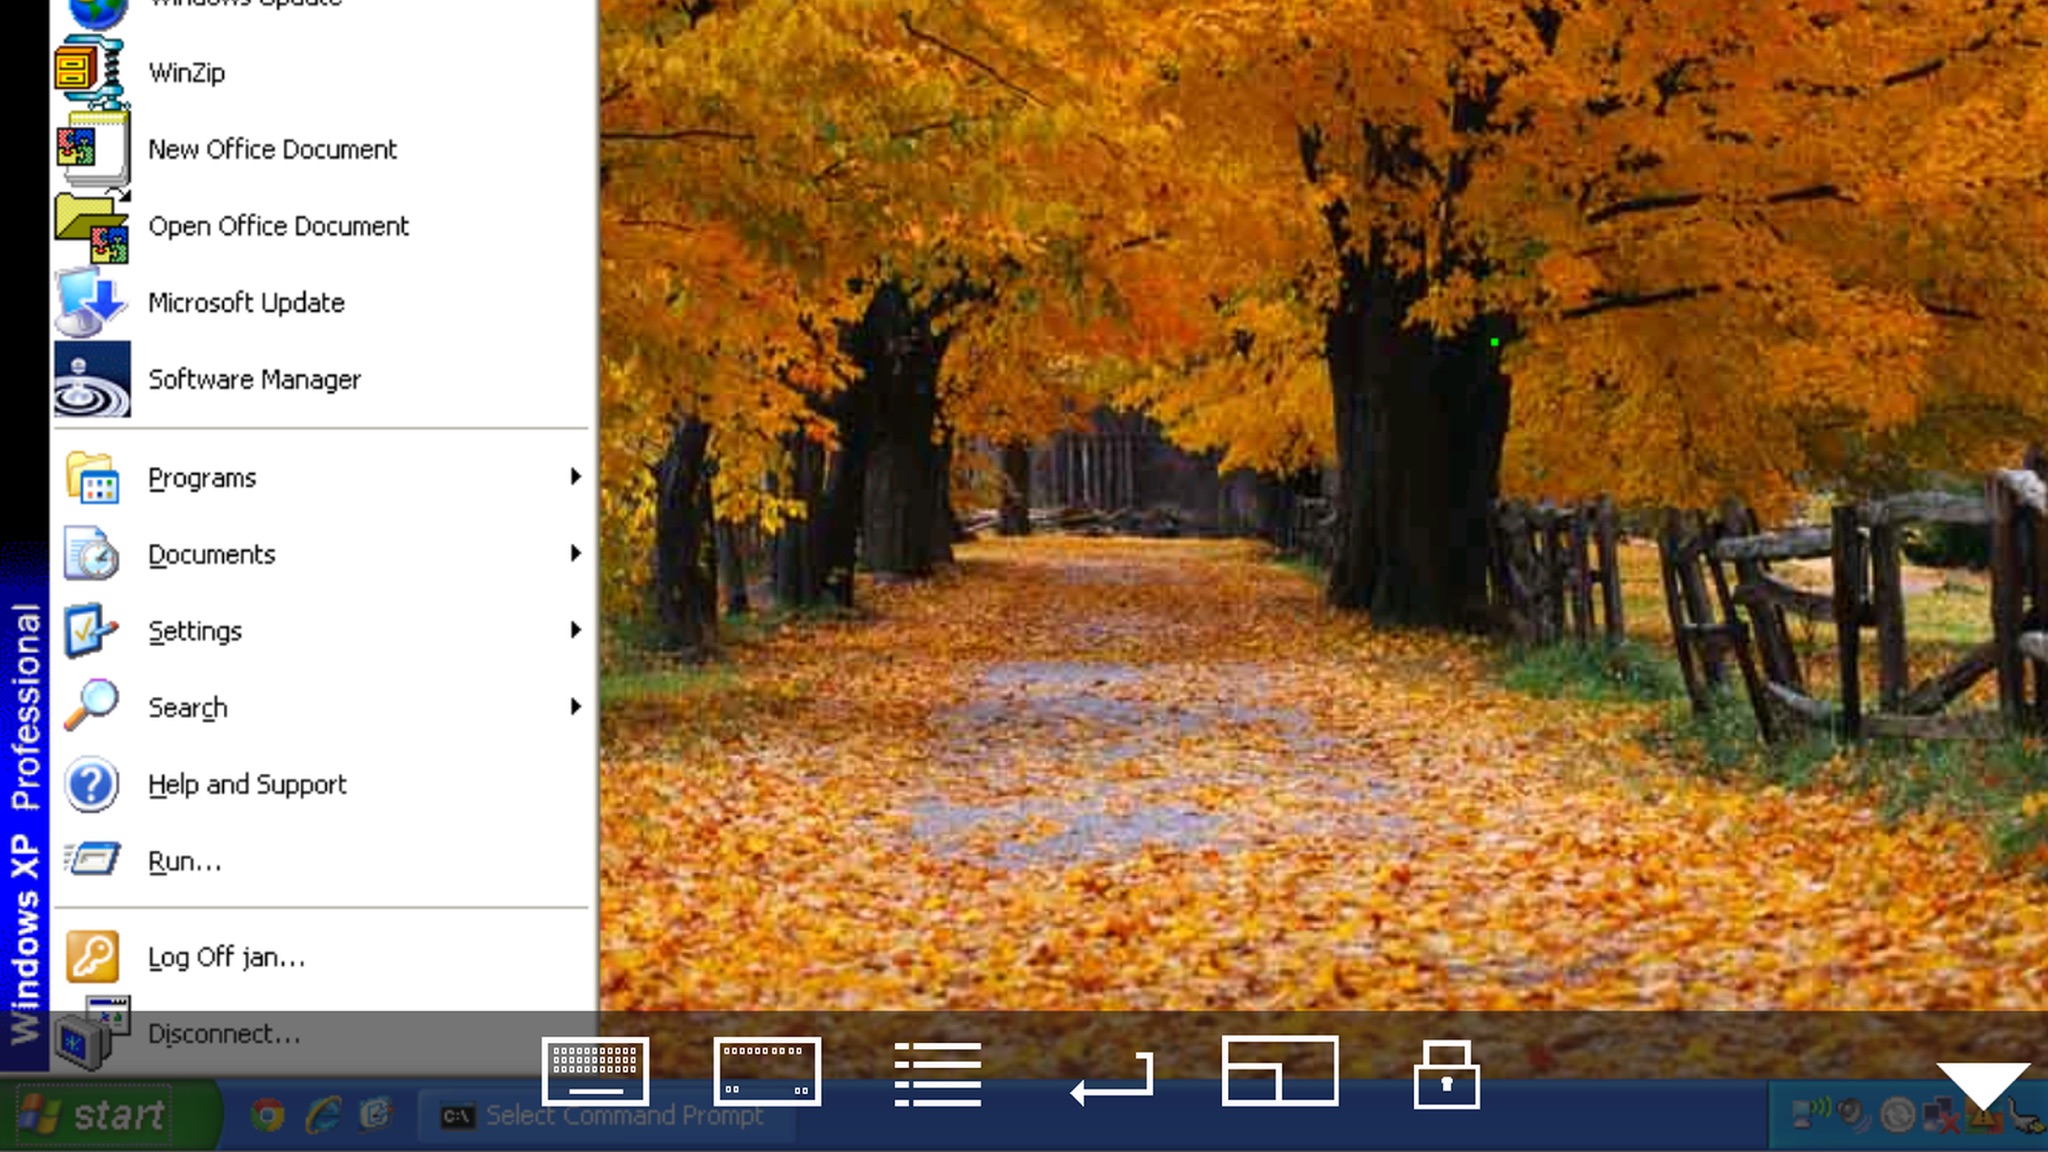
Task: Expand the Programs submenu arrow
Action: [575, 477]
